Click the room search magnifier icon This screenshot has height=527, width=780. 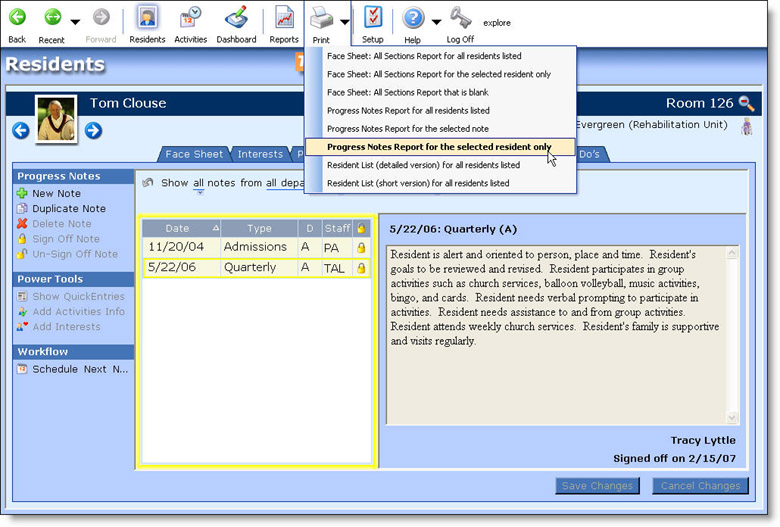(x=747, y=103)
